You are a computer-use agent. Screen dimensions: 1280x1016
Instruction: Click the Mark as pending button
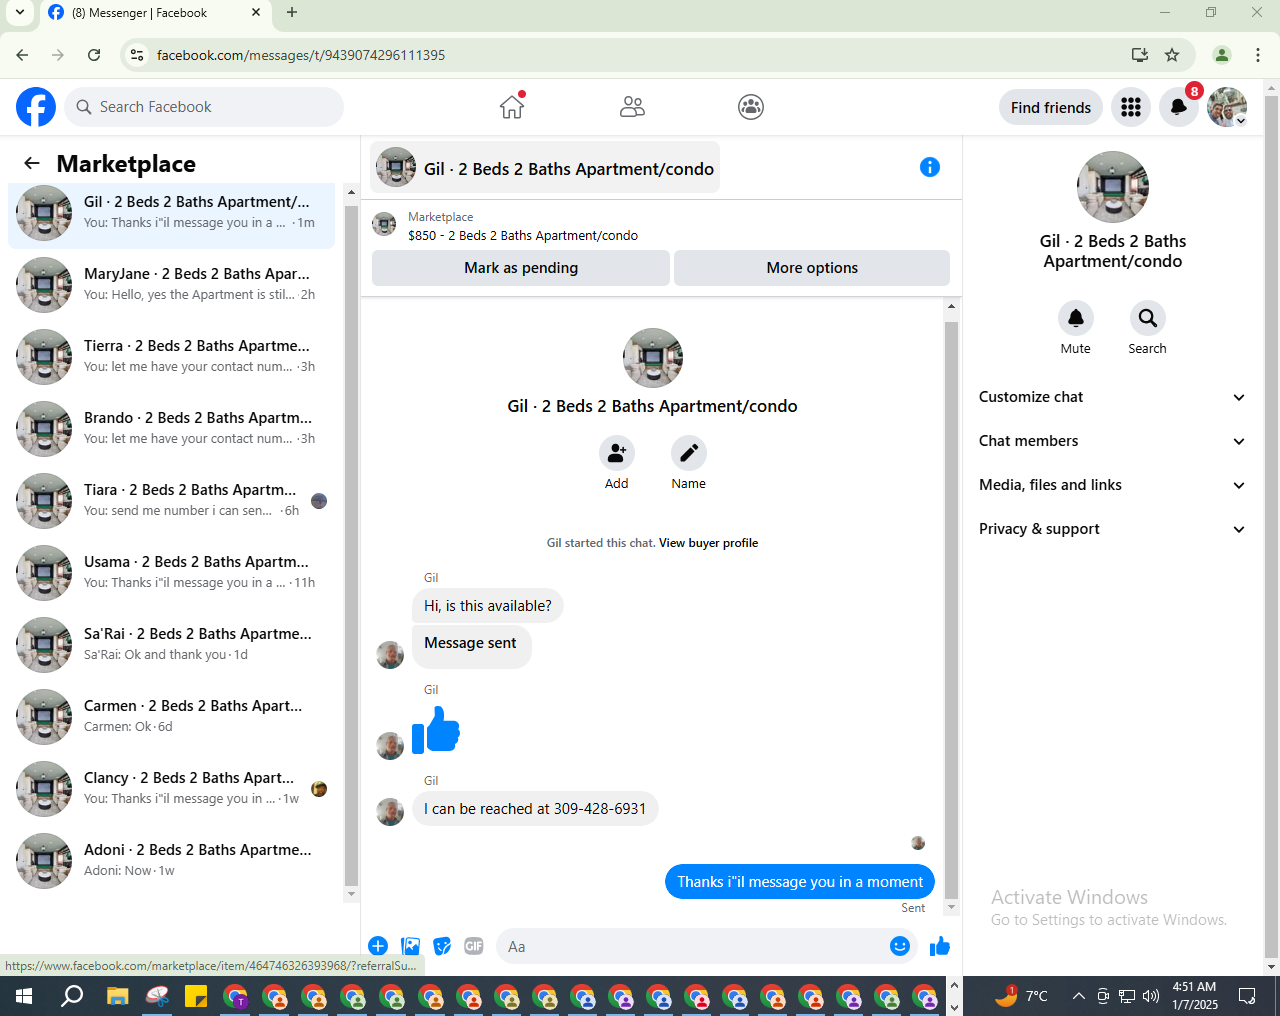521,268
